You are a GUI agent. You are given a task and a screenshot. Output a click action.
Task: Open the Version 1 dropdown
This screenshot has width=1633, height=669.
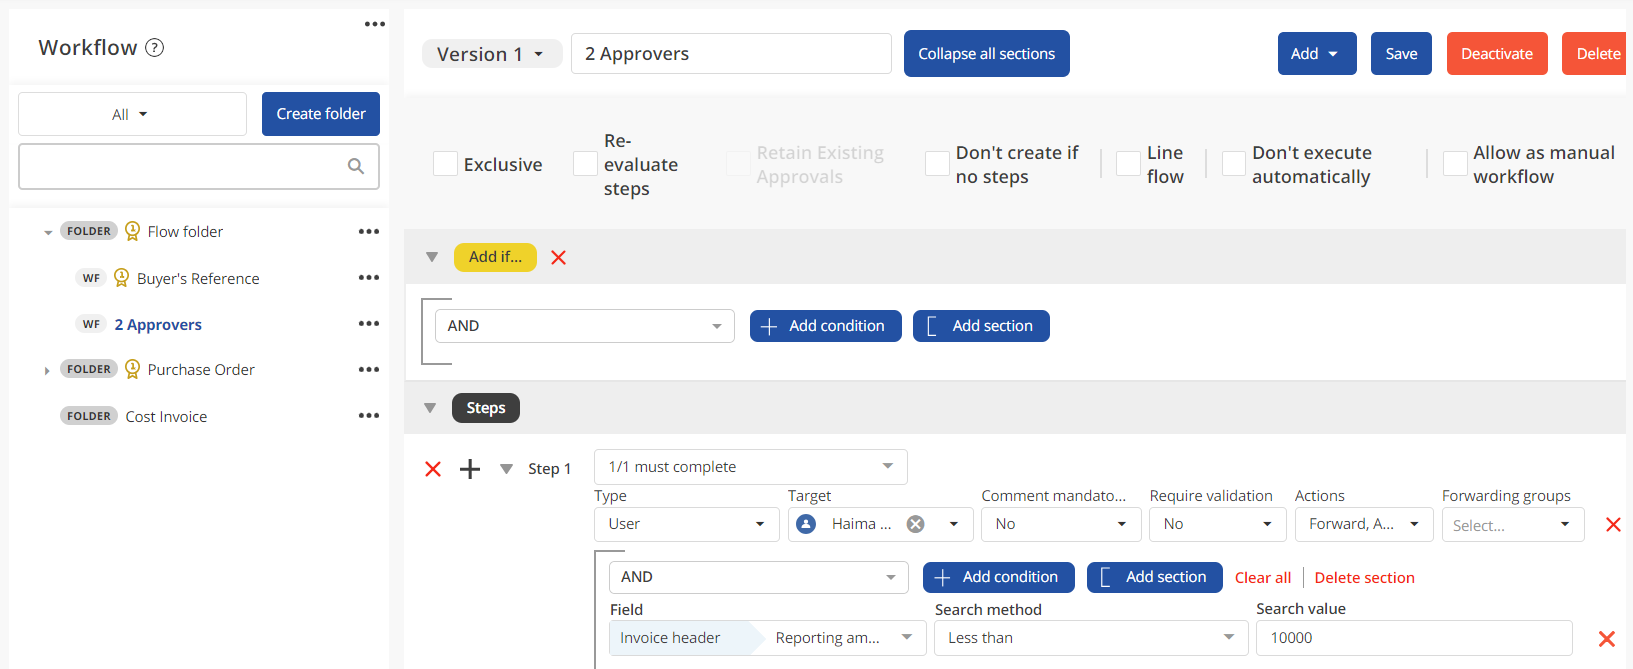pyautogui.click(x=491, y=54)
